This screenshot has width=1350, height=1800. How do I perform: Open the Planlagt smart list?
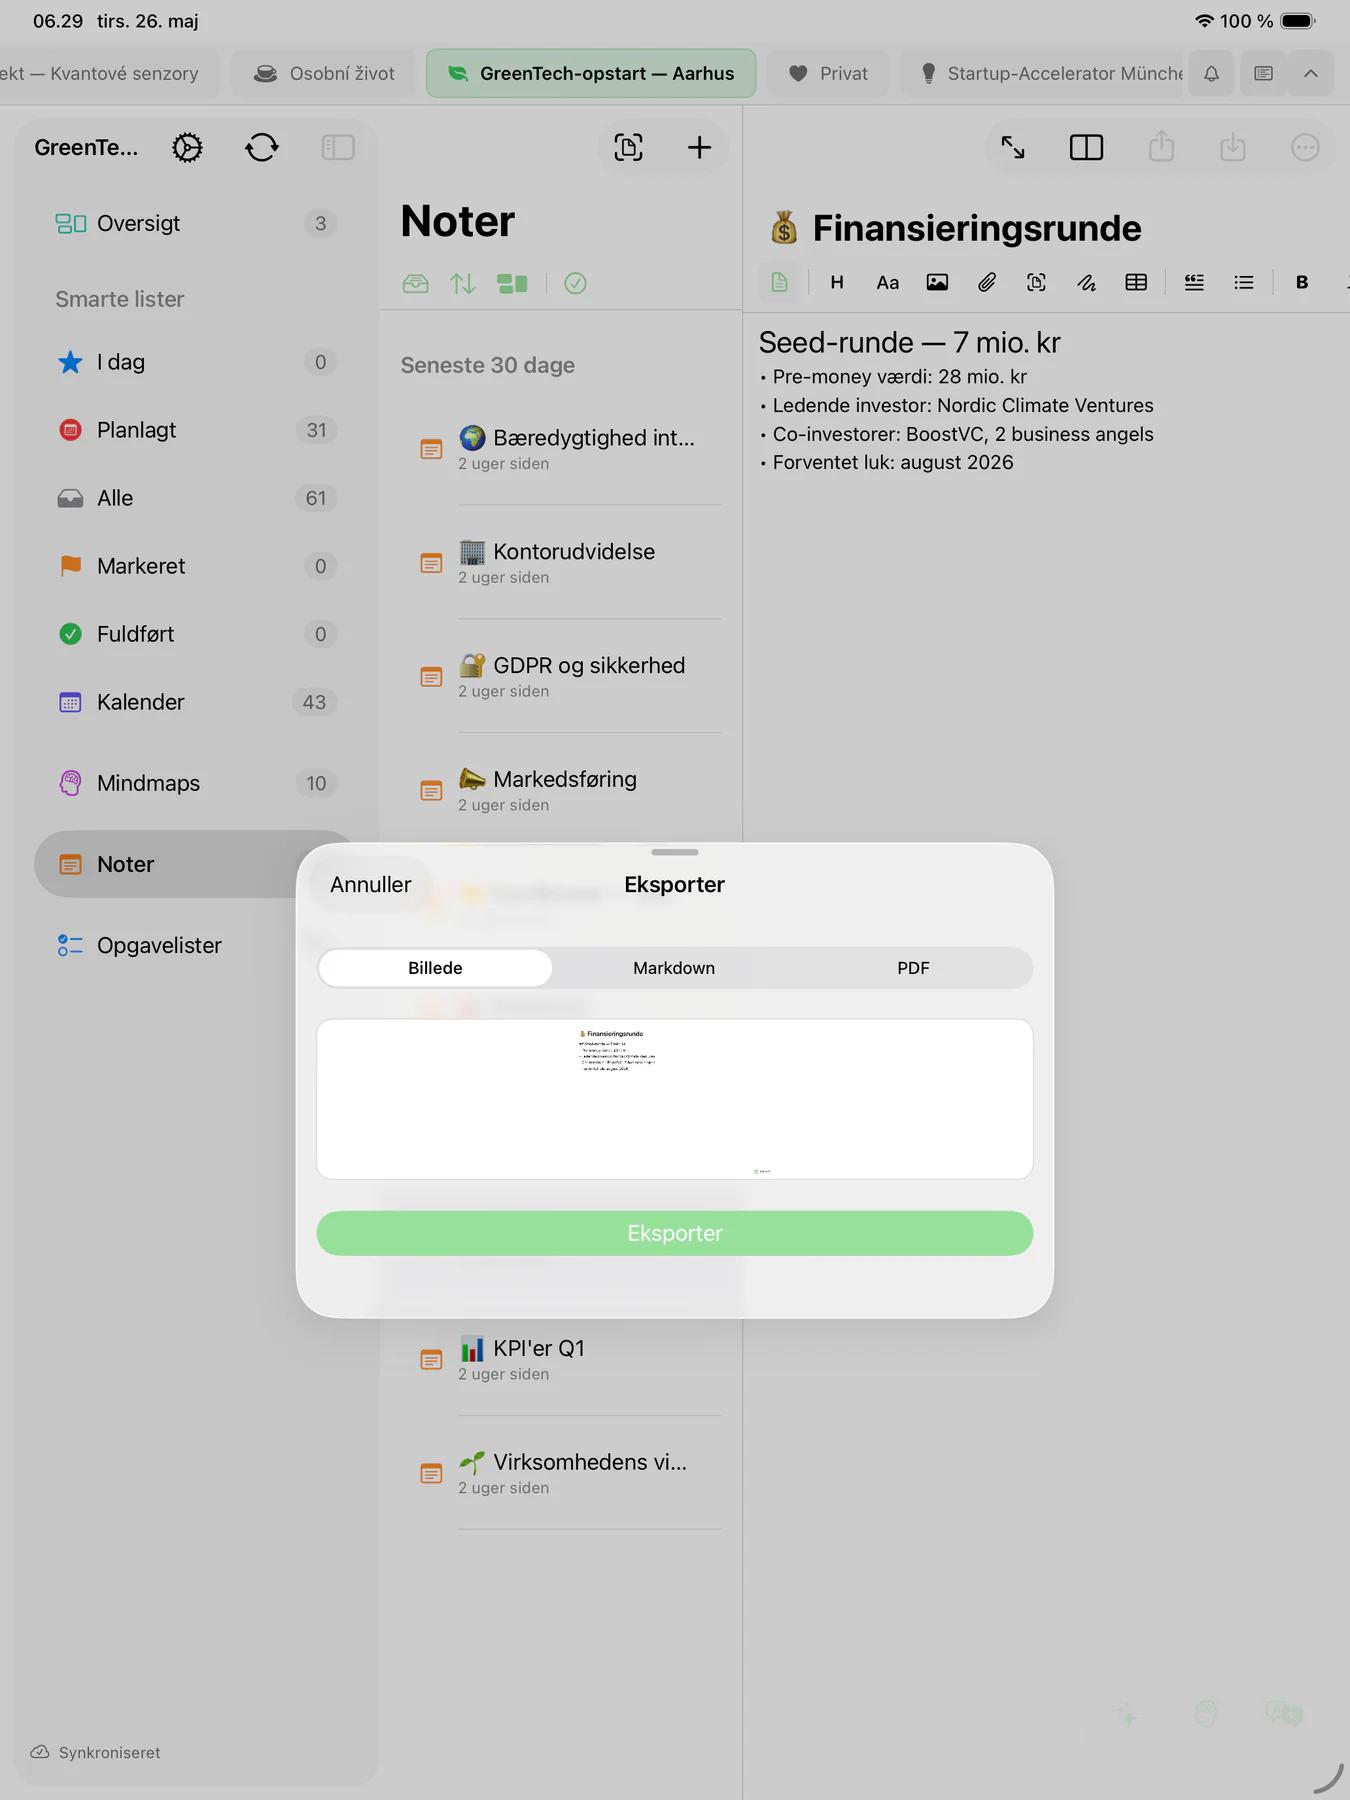tap(195, 430)
